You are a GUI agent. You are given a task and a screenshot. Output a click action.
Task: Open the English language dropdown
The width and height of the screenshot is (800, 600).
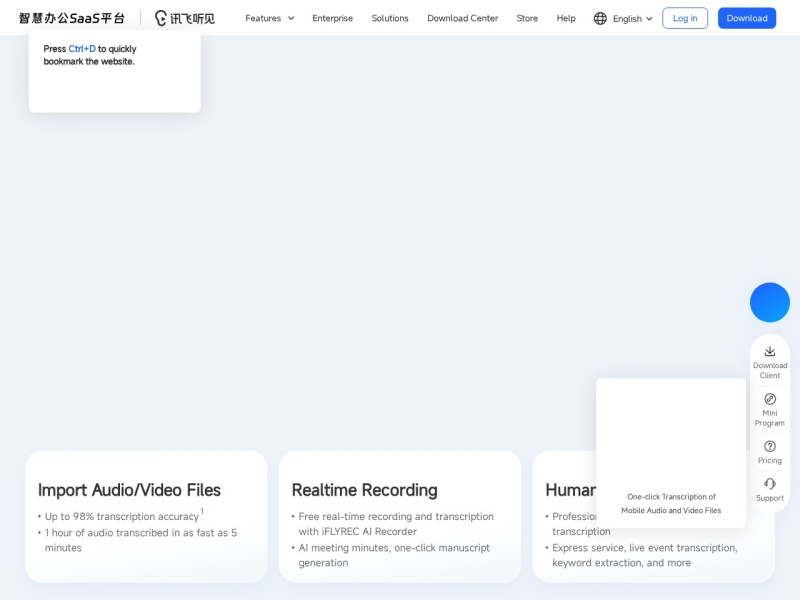627,18
